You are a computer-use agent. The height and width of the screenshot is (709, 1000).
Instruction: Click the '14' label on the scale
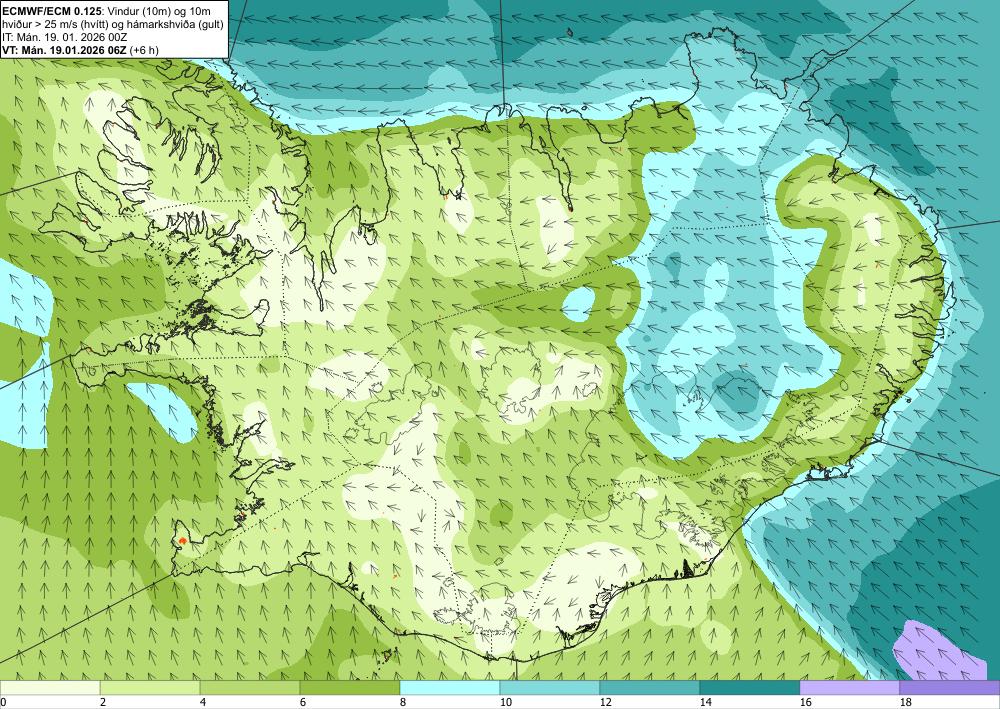point(706,703)
